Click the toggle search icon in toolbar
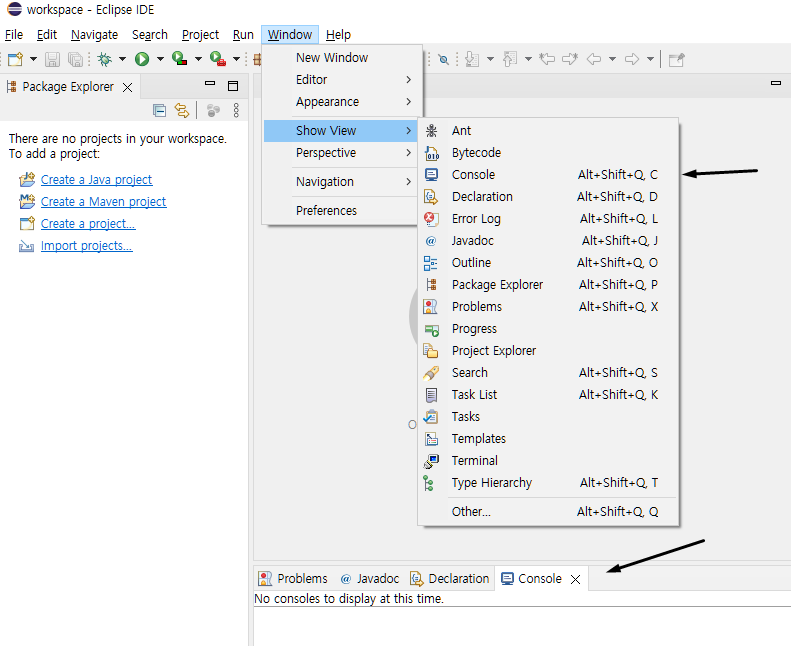Screen dimensions: 791x646 point(443,60)
